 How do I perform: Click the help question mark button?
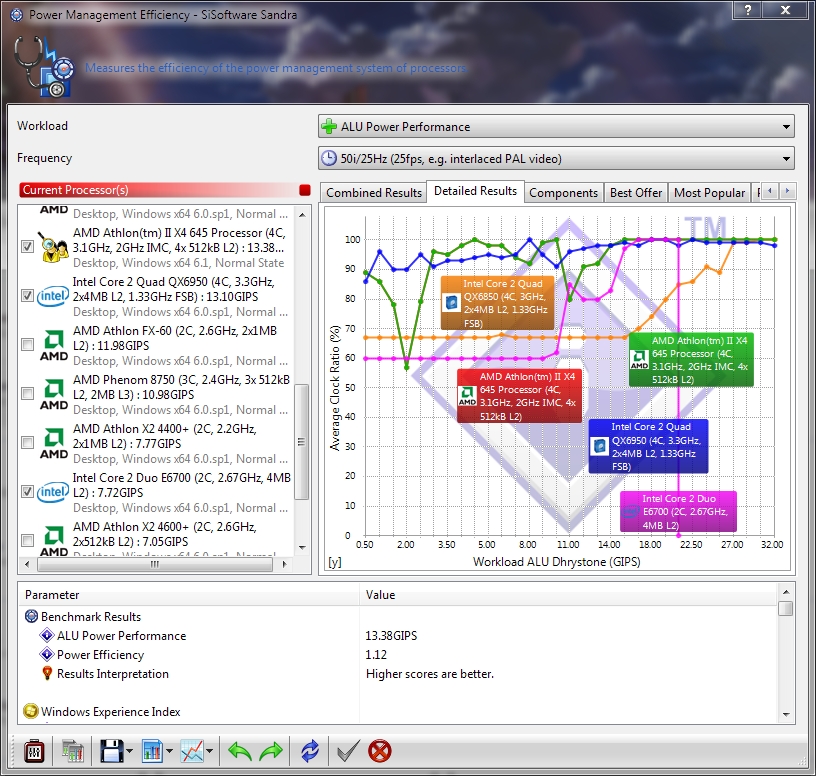pos(748,10)
